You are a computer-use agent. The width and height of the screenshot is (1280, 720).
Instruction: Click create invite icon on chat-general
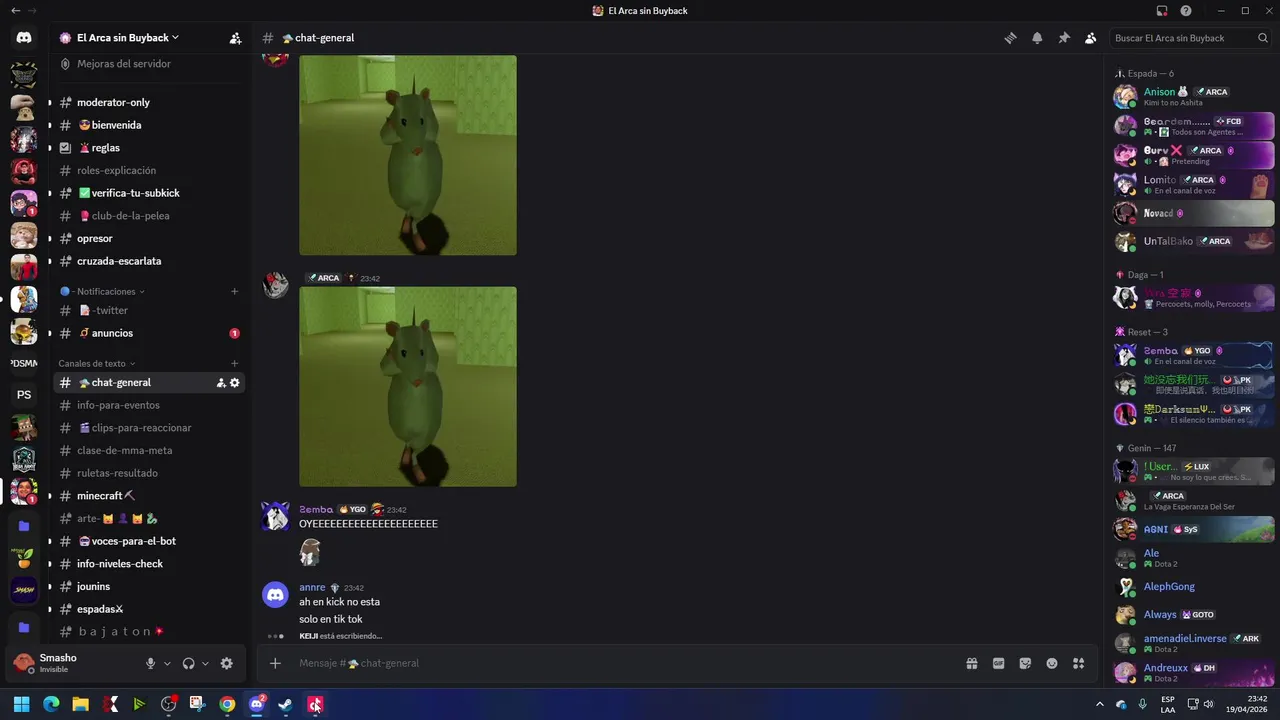click(221, 383)
